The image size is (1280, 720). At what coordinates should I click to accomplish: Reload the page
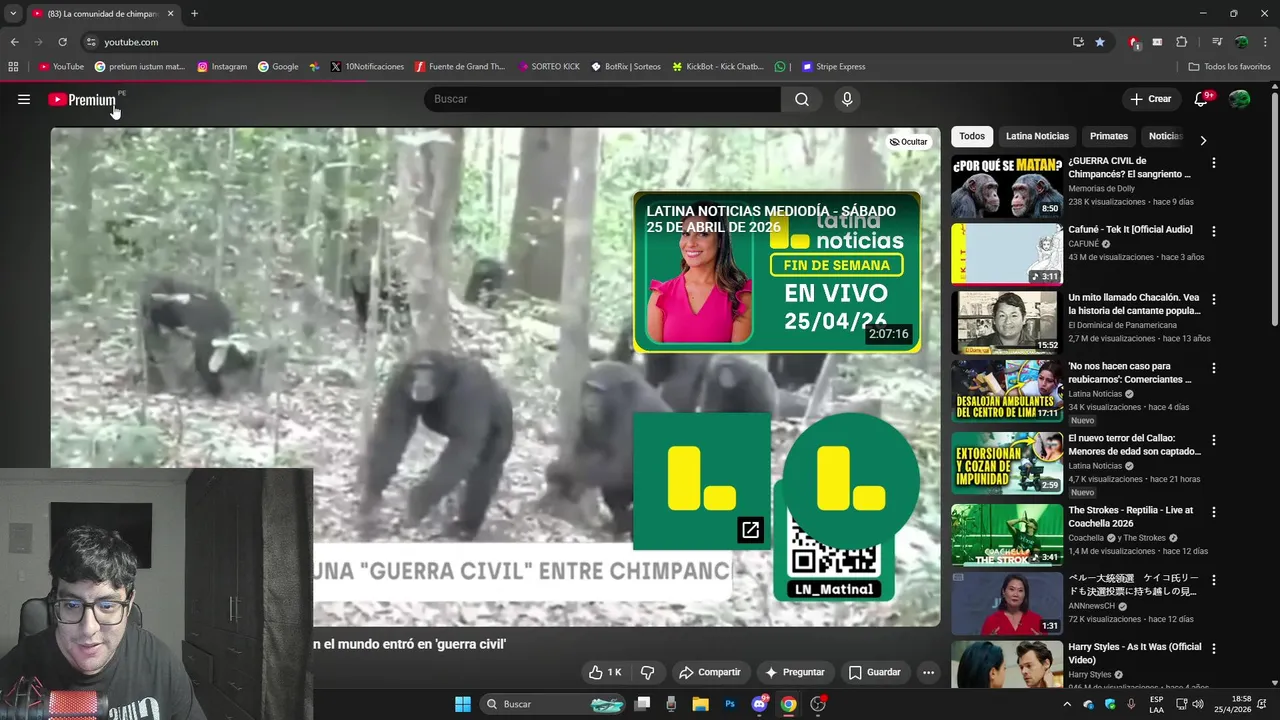click(x=62, y=42)
